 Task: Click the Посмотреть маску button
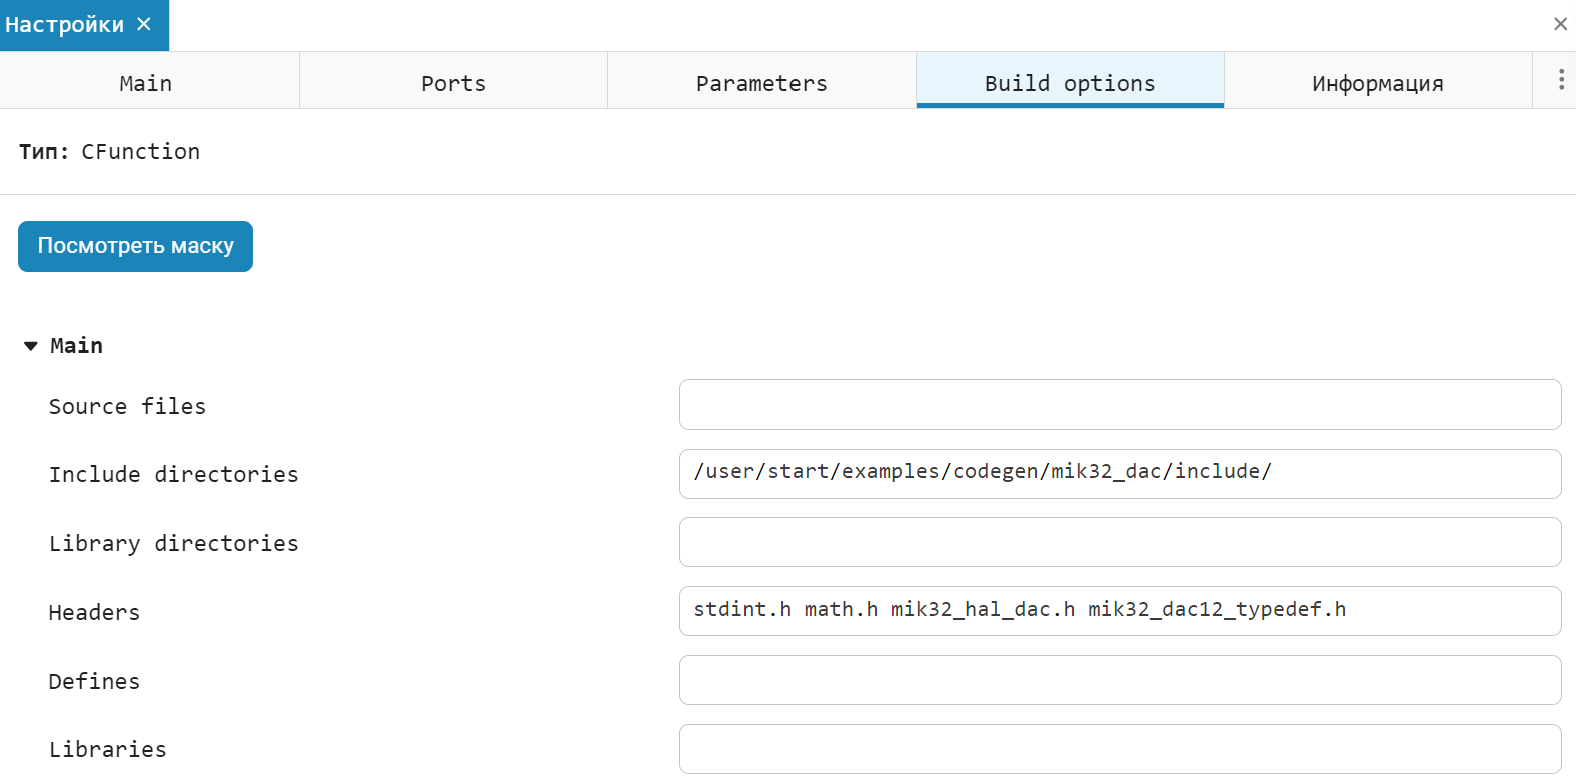pyautogui.click(x=135, y=246)
